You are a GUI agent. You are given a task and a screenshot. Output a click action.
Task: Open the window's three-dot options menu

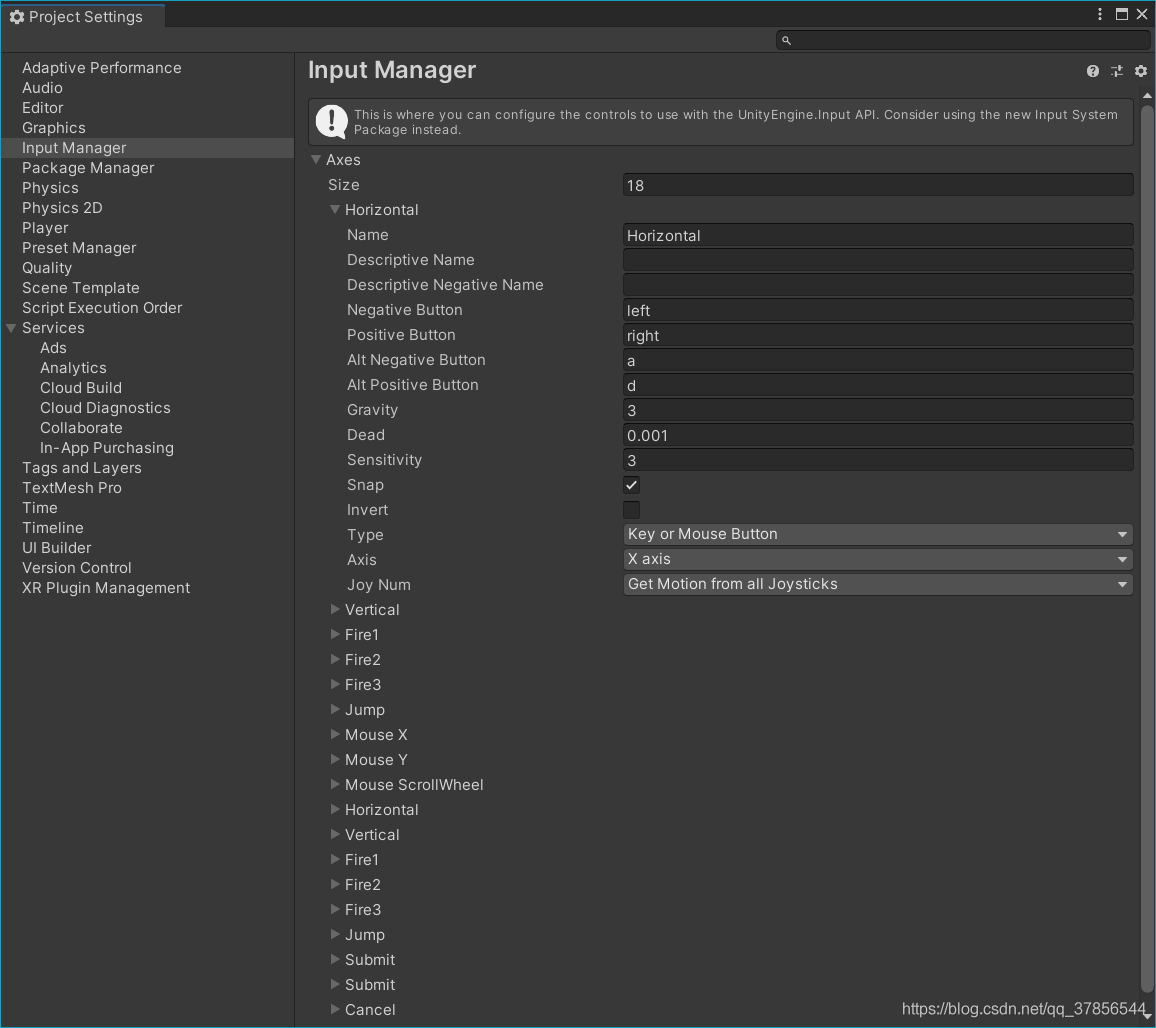tap(1100, 14)
